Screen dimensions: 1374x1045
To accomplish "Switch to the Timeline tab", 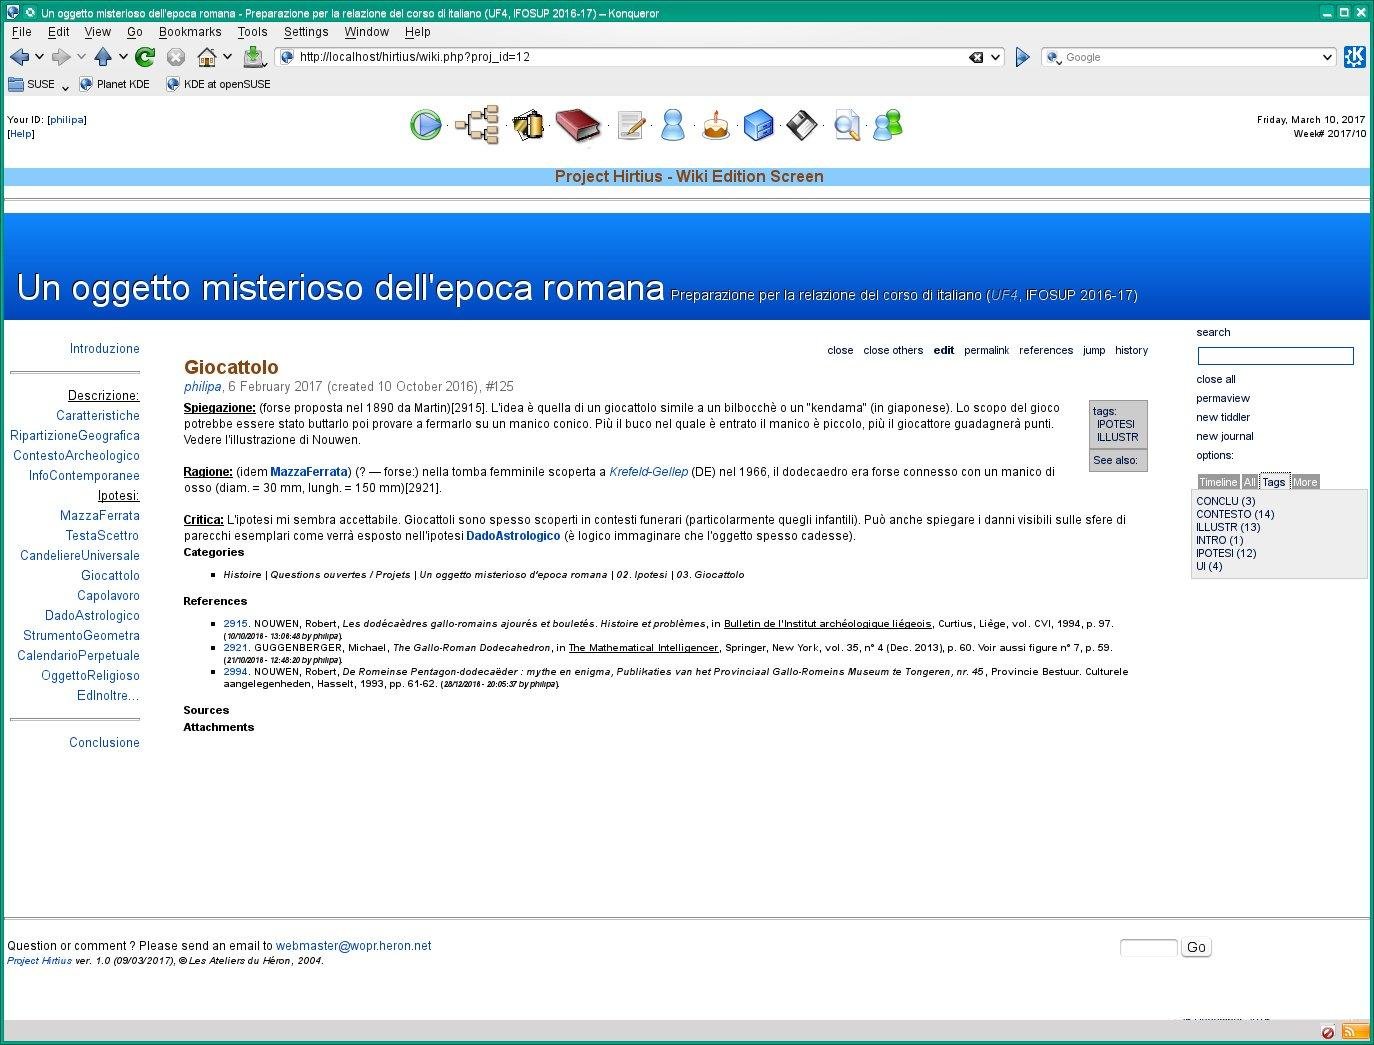I will pyautogui.click(x=1218, y=482).
